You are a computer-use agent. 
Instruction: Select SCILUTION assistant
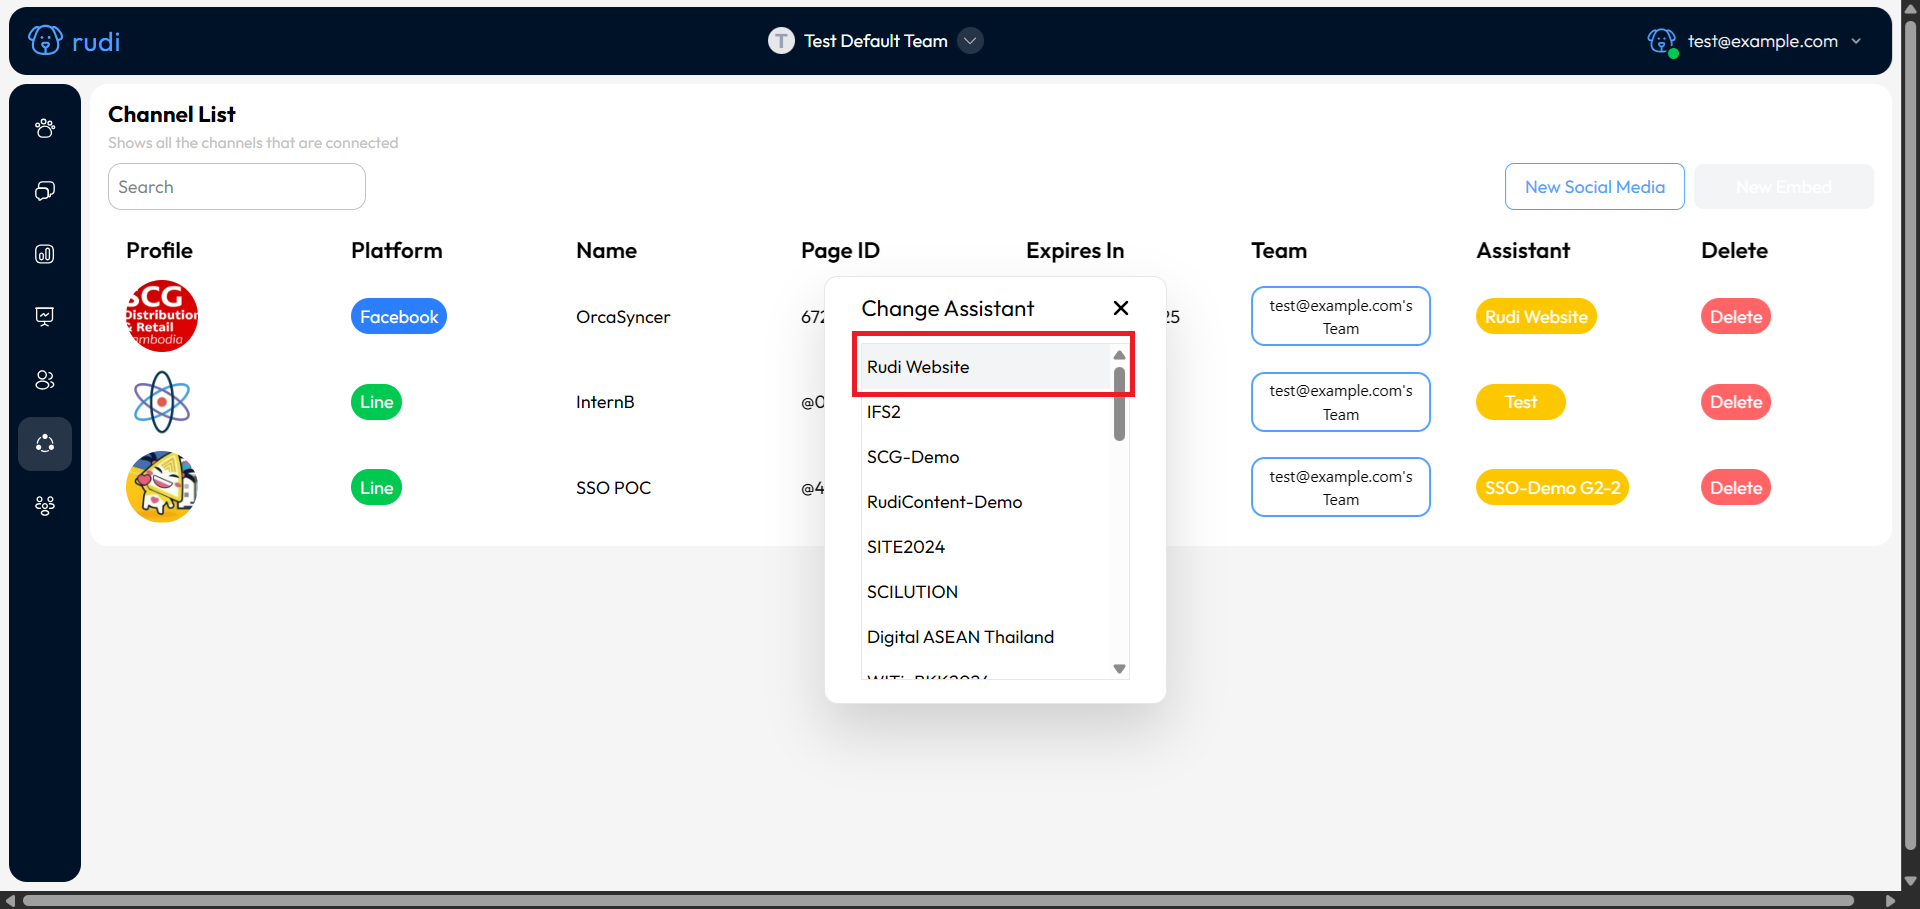tap(986, 592)
